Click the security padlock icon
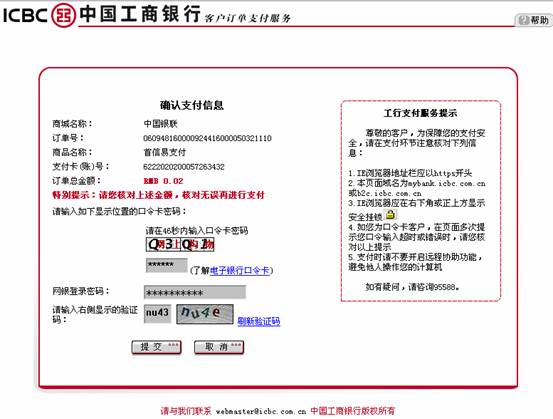Viewport: 553px width, 419px height. (390, 214)
